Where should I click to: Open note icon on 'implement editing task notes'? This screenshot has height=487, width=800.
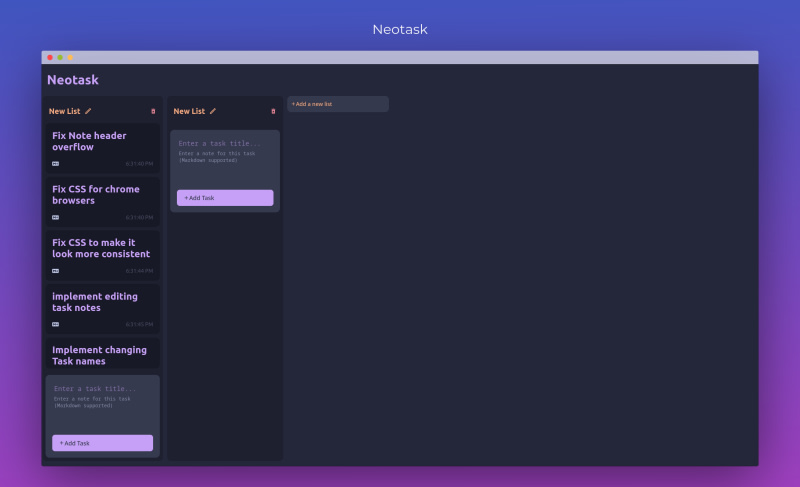coord(56,324)
